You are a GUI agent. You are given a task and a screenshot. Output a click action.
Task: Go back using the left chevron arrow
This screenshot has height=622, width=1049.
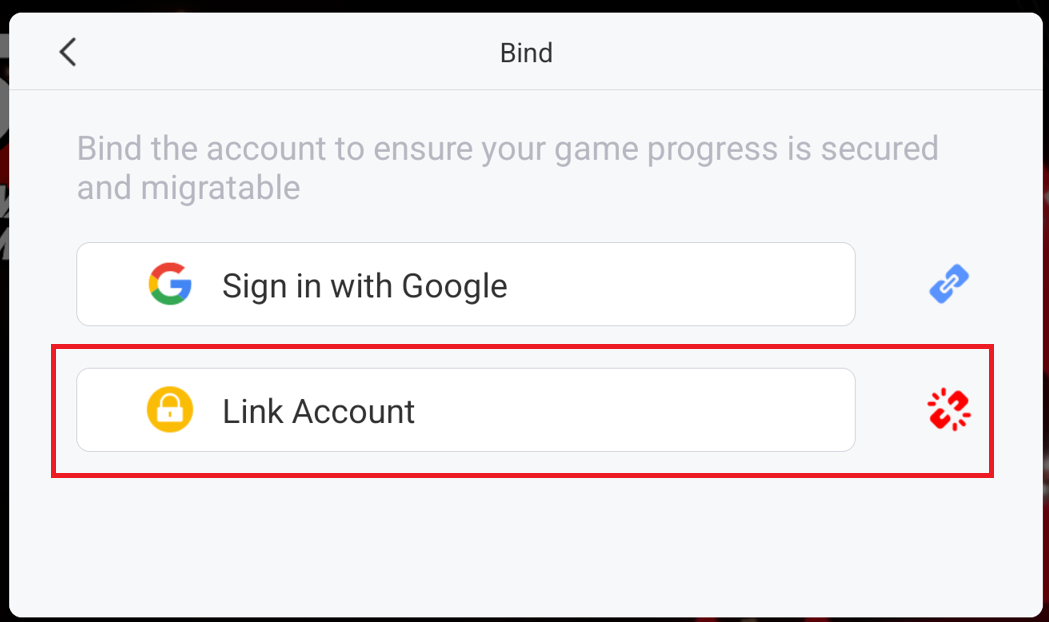tap(68, 52)
